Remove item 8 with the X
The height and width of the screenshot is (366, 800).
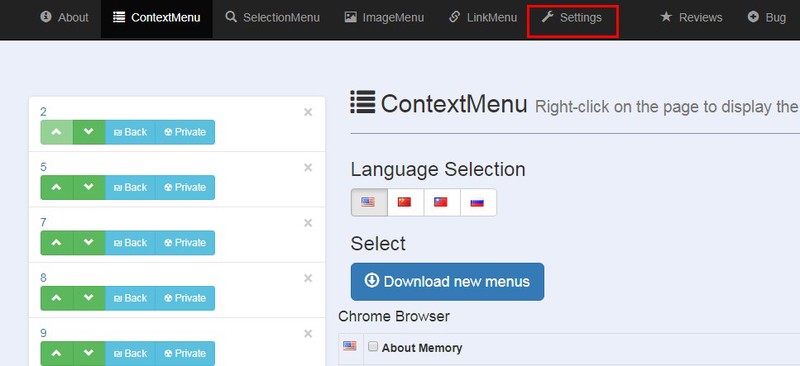coord(308,278)
